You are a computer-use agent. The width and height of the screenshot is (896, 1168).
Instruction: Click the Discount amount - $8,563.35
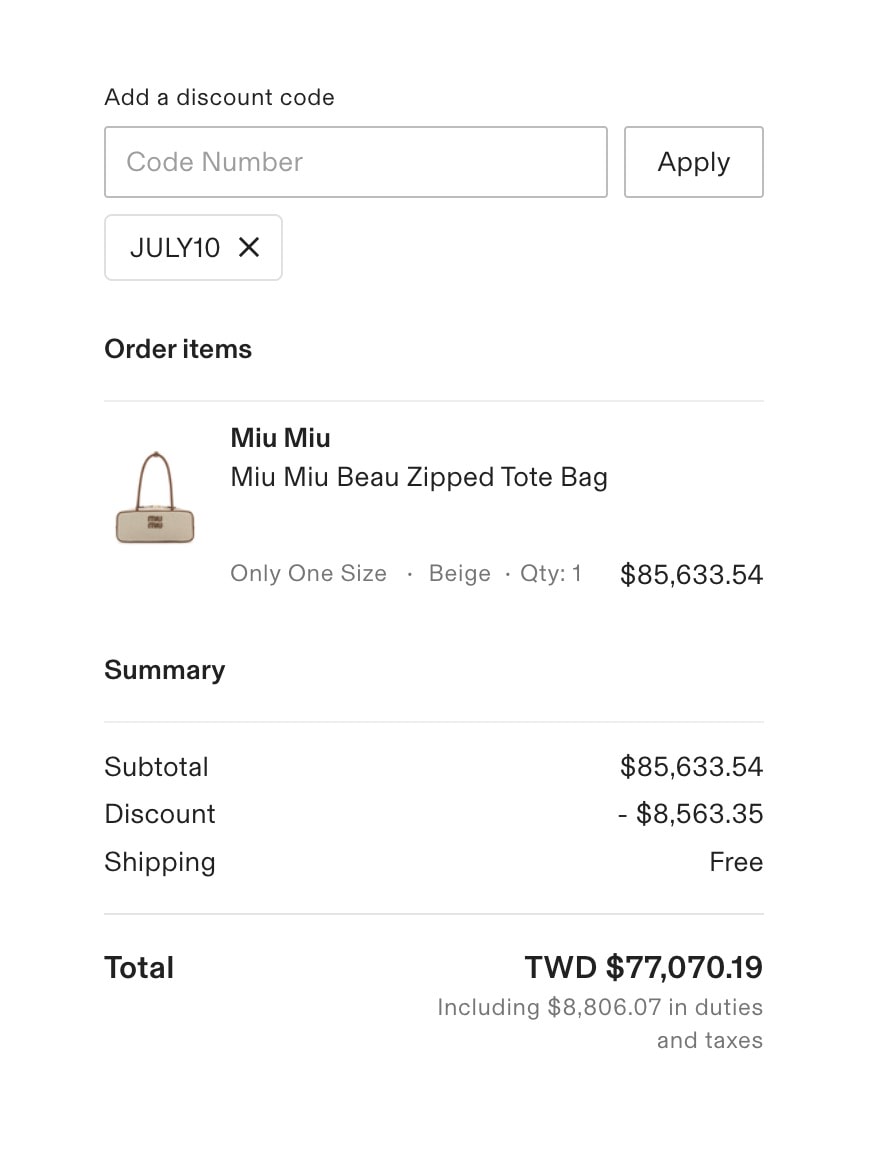point(690,813)
